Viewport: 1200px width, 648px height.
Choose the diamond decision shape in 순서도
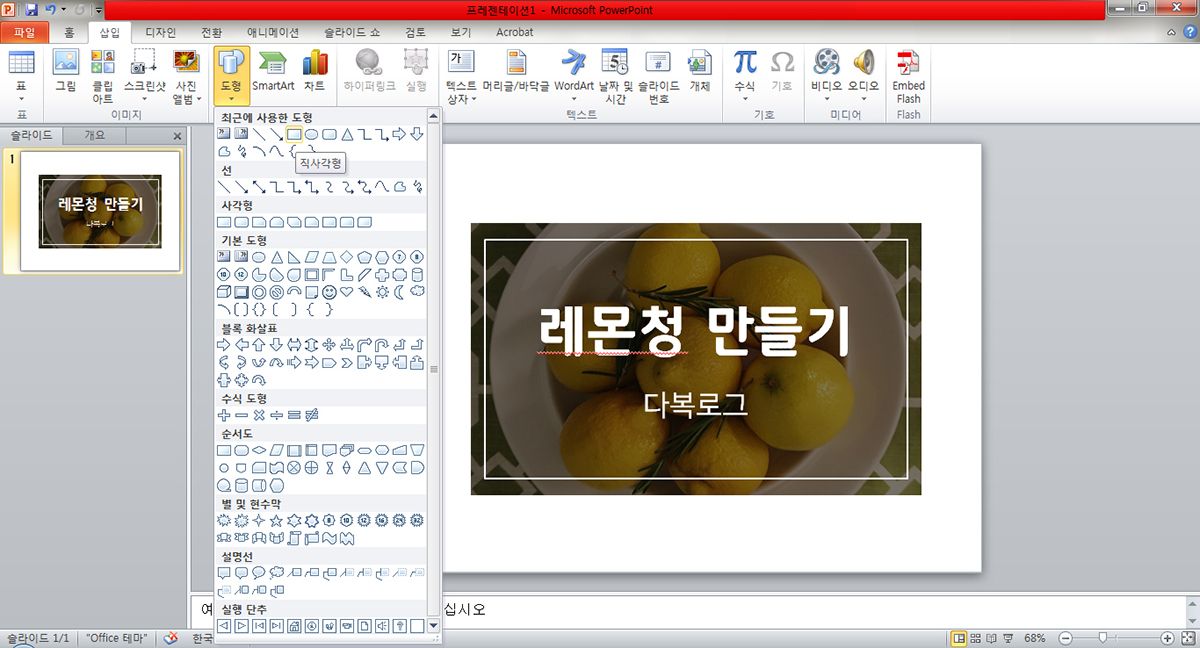[x=259, y=450]
